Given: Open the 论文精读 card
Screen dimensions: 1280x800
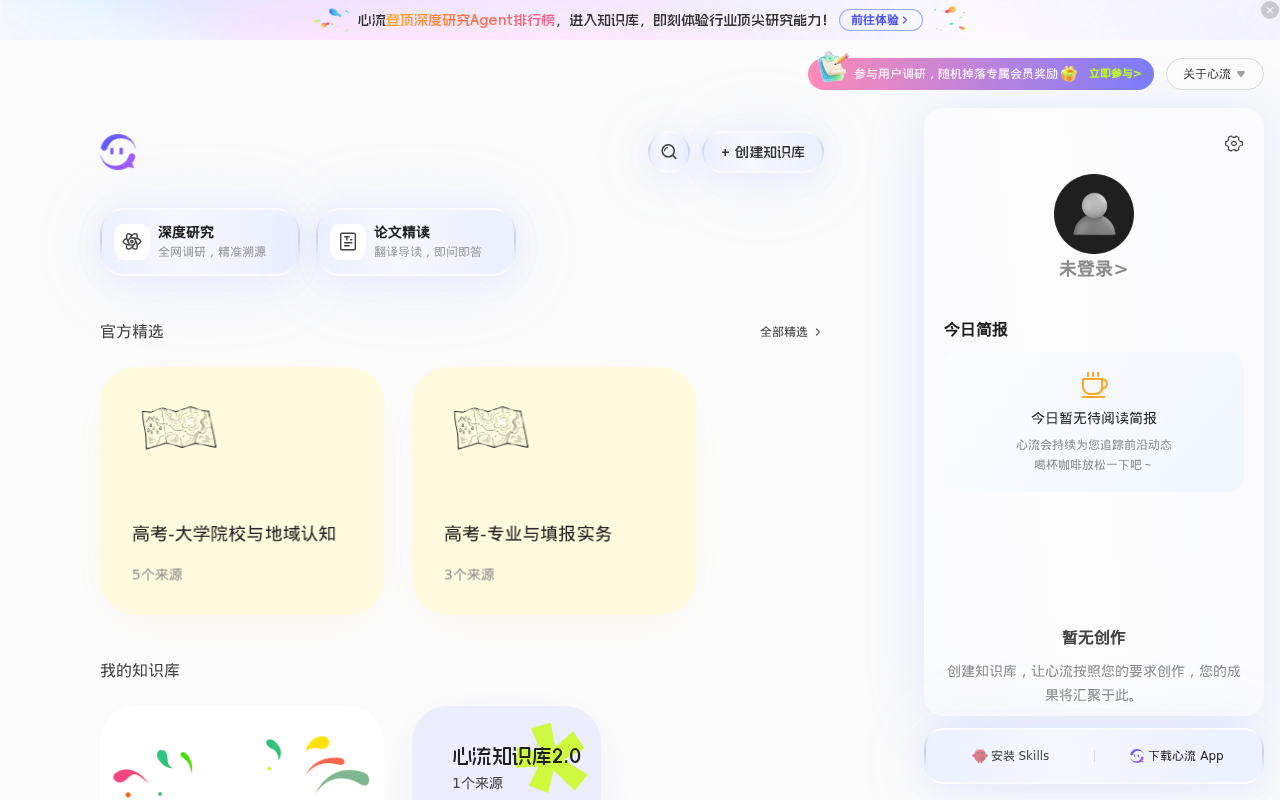Looking at the screenshot, I should [416, 242].
